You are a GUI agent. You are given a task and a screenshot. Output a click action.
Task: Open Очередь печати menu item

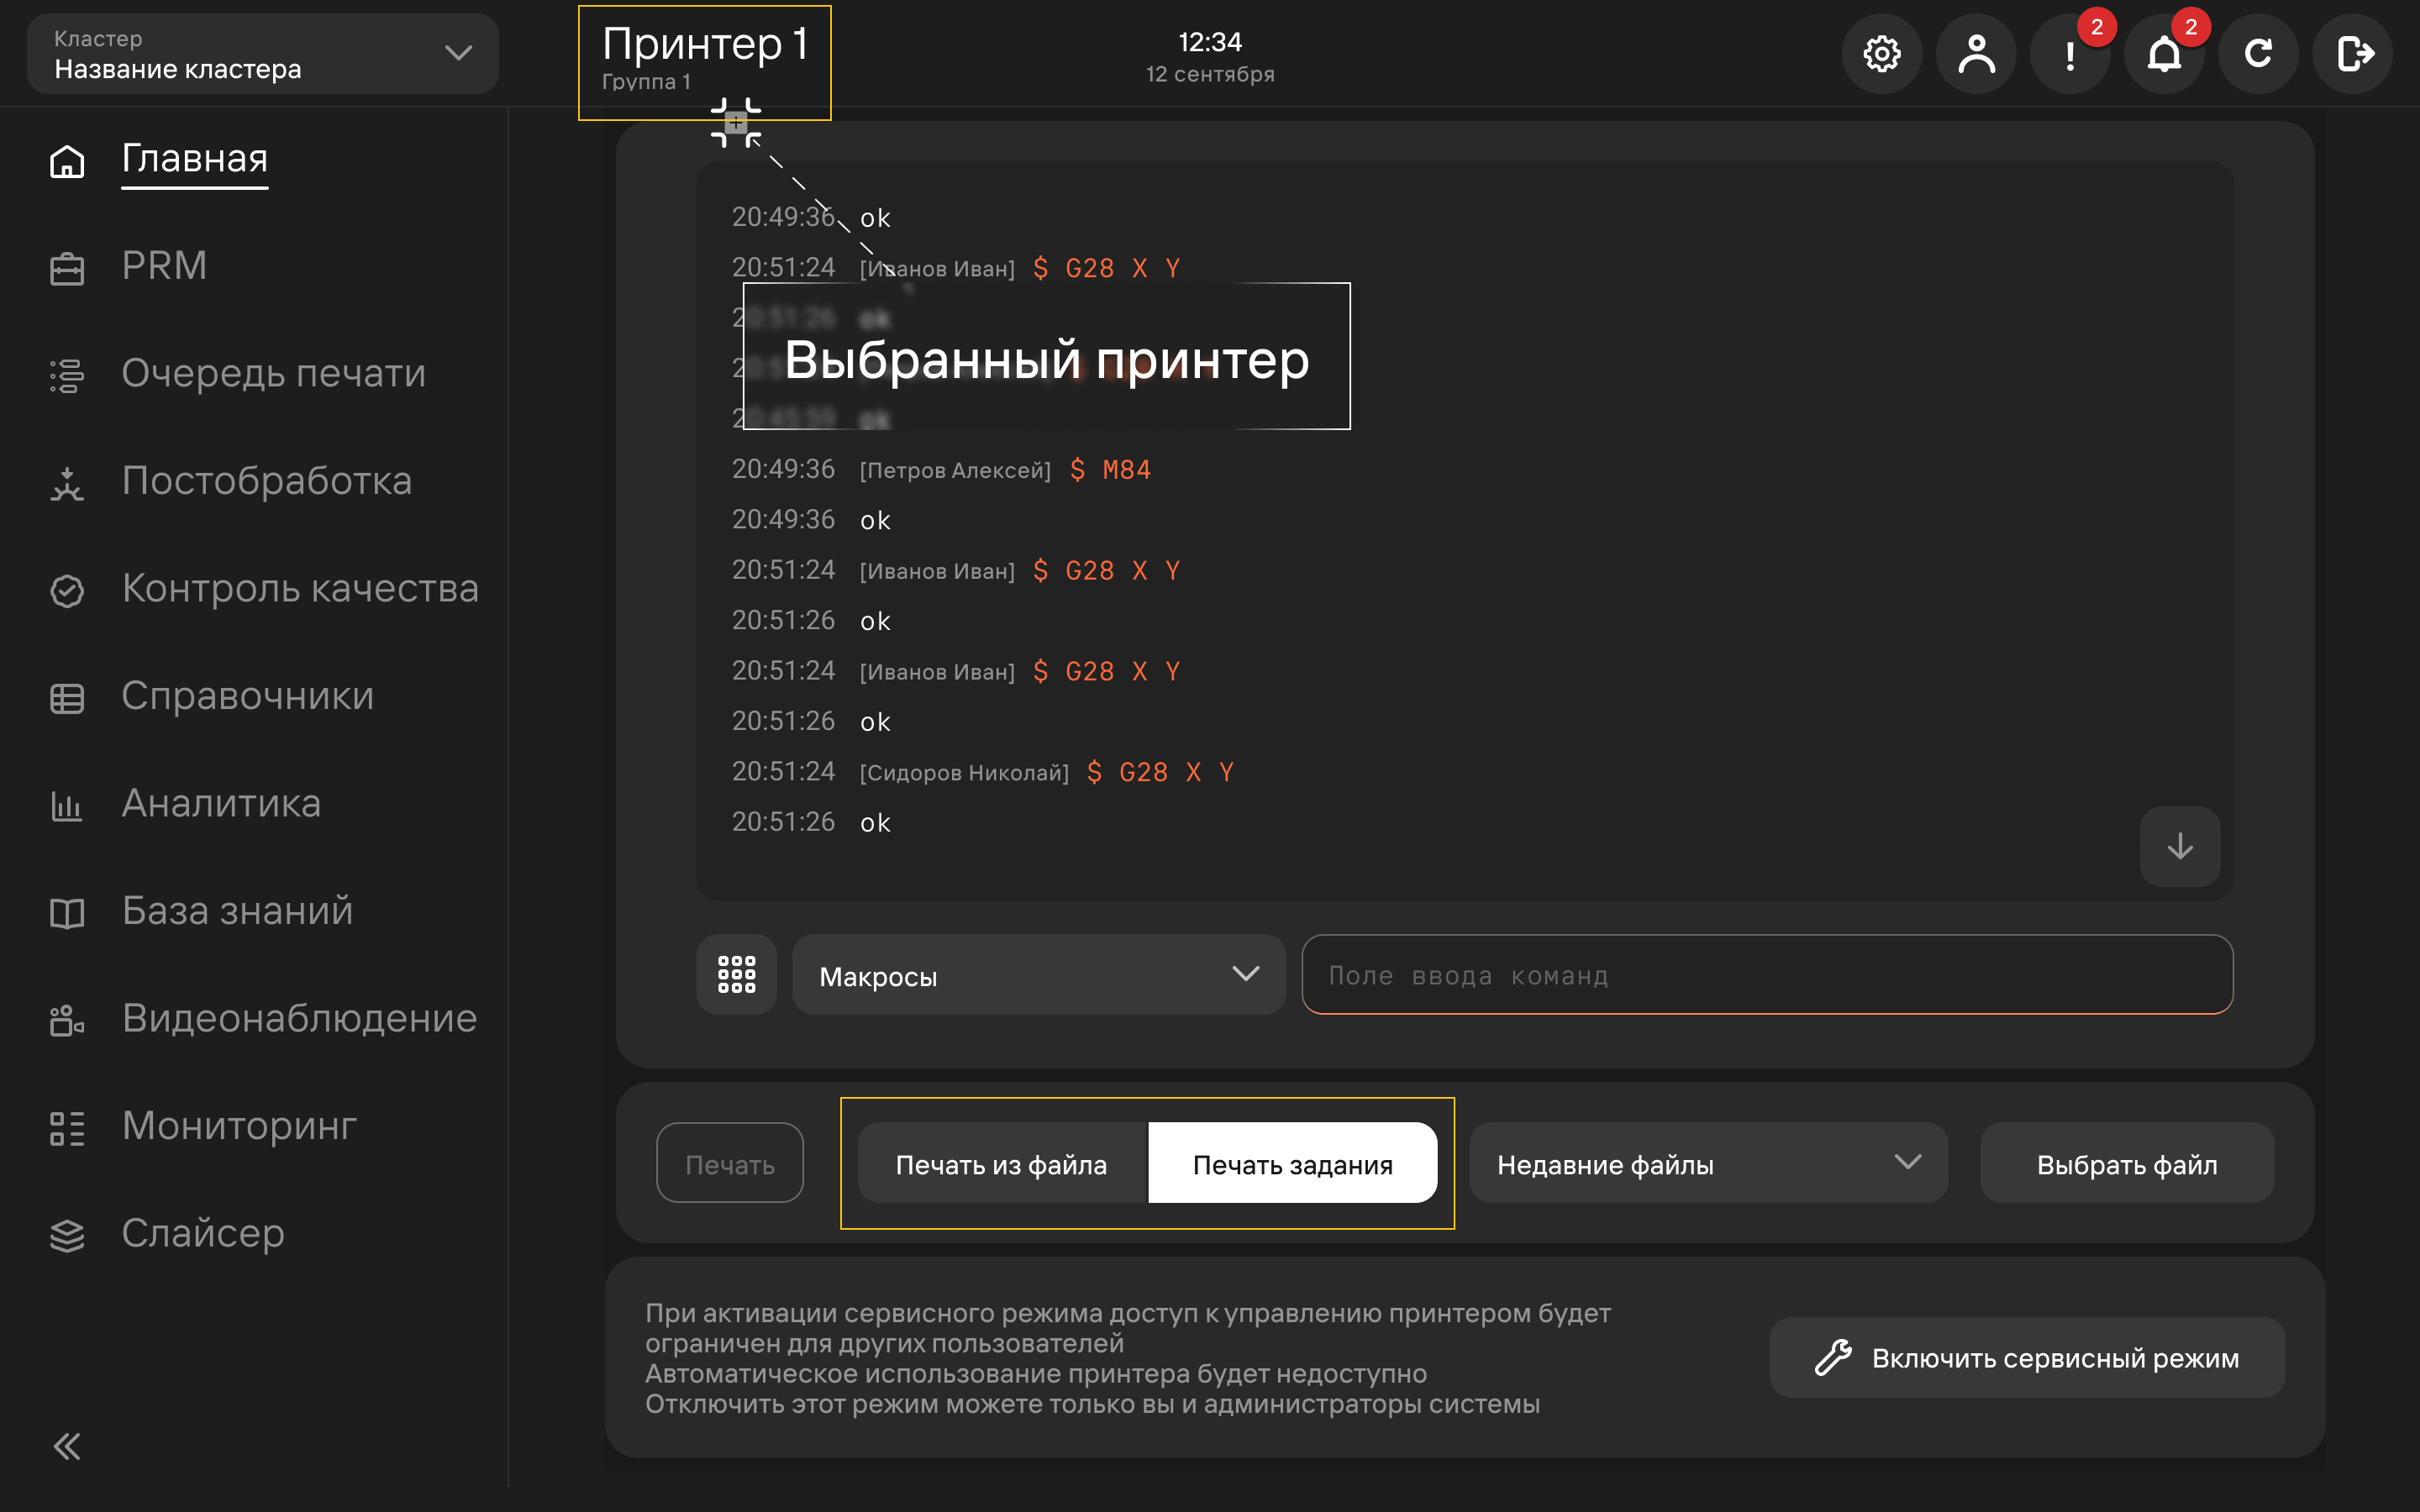(274, 373)
